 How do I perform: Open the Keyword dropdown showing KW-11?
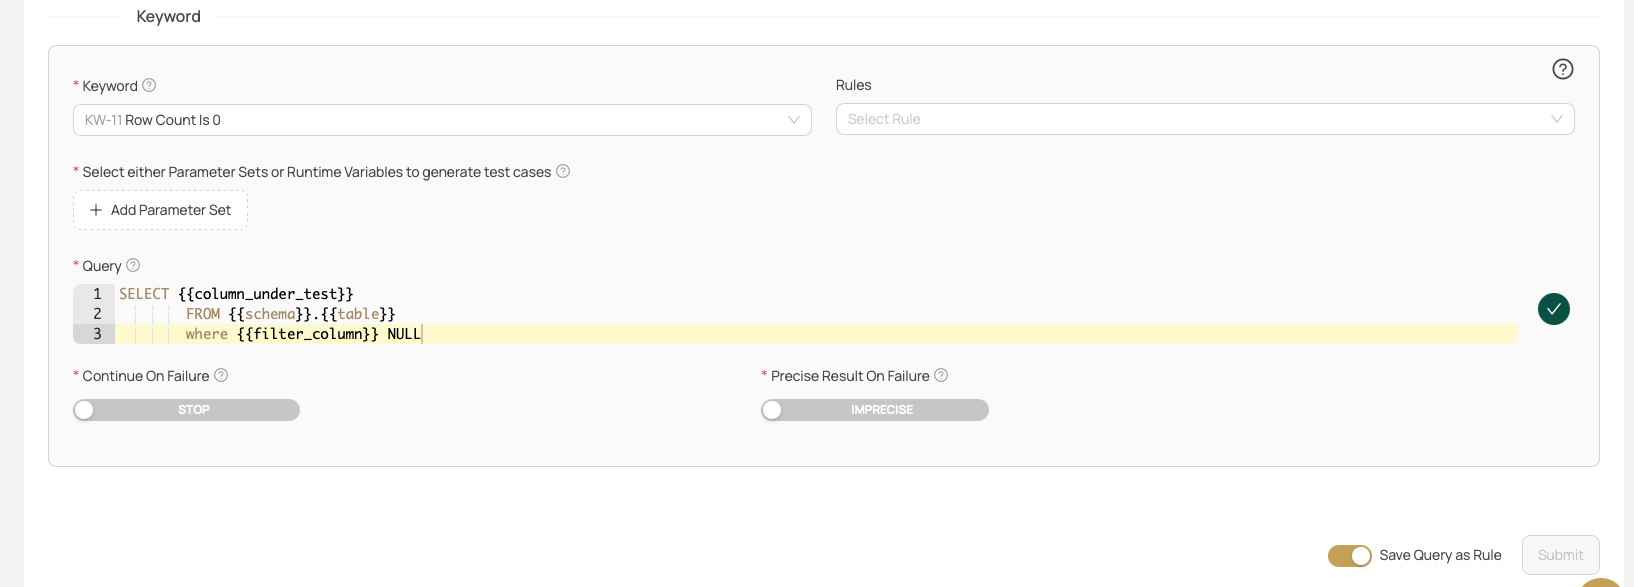(x=441, y=120)
